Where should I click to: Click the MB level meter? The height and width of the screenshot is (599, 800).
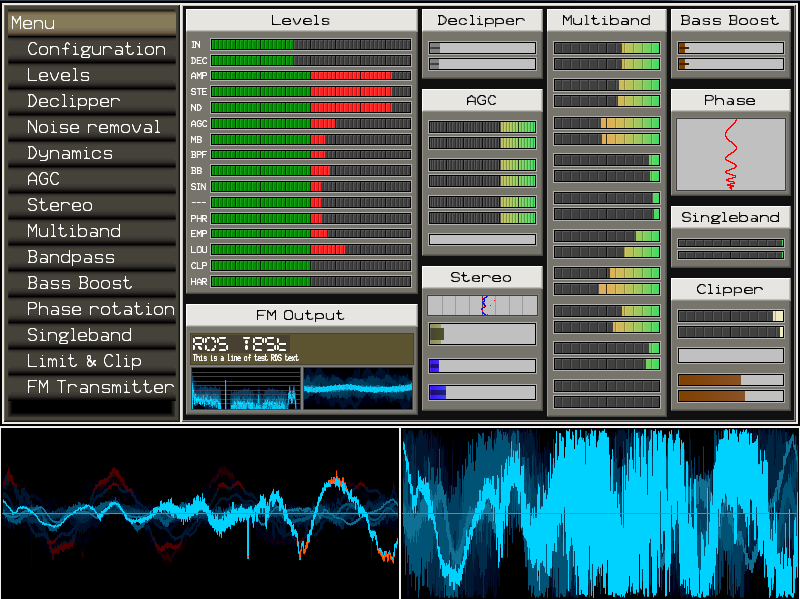[x=311, y=139]
